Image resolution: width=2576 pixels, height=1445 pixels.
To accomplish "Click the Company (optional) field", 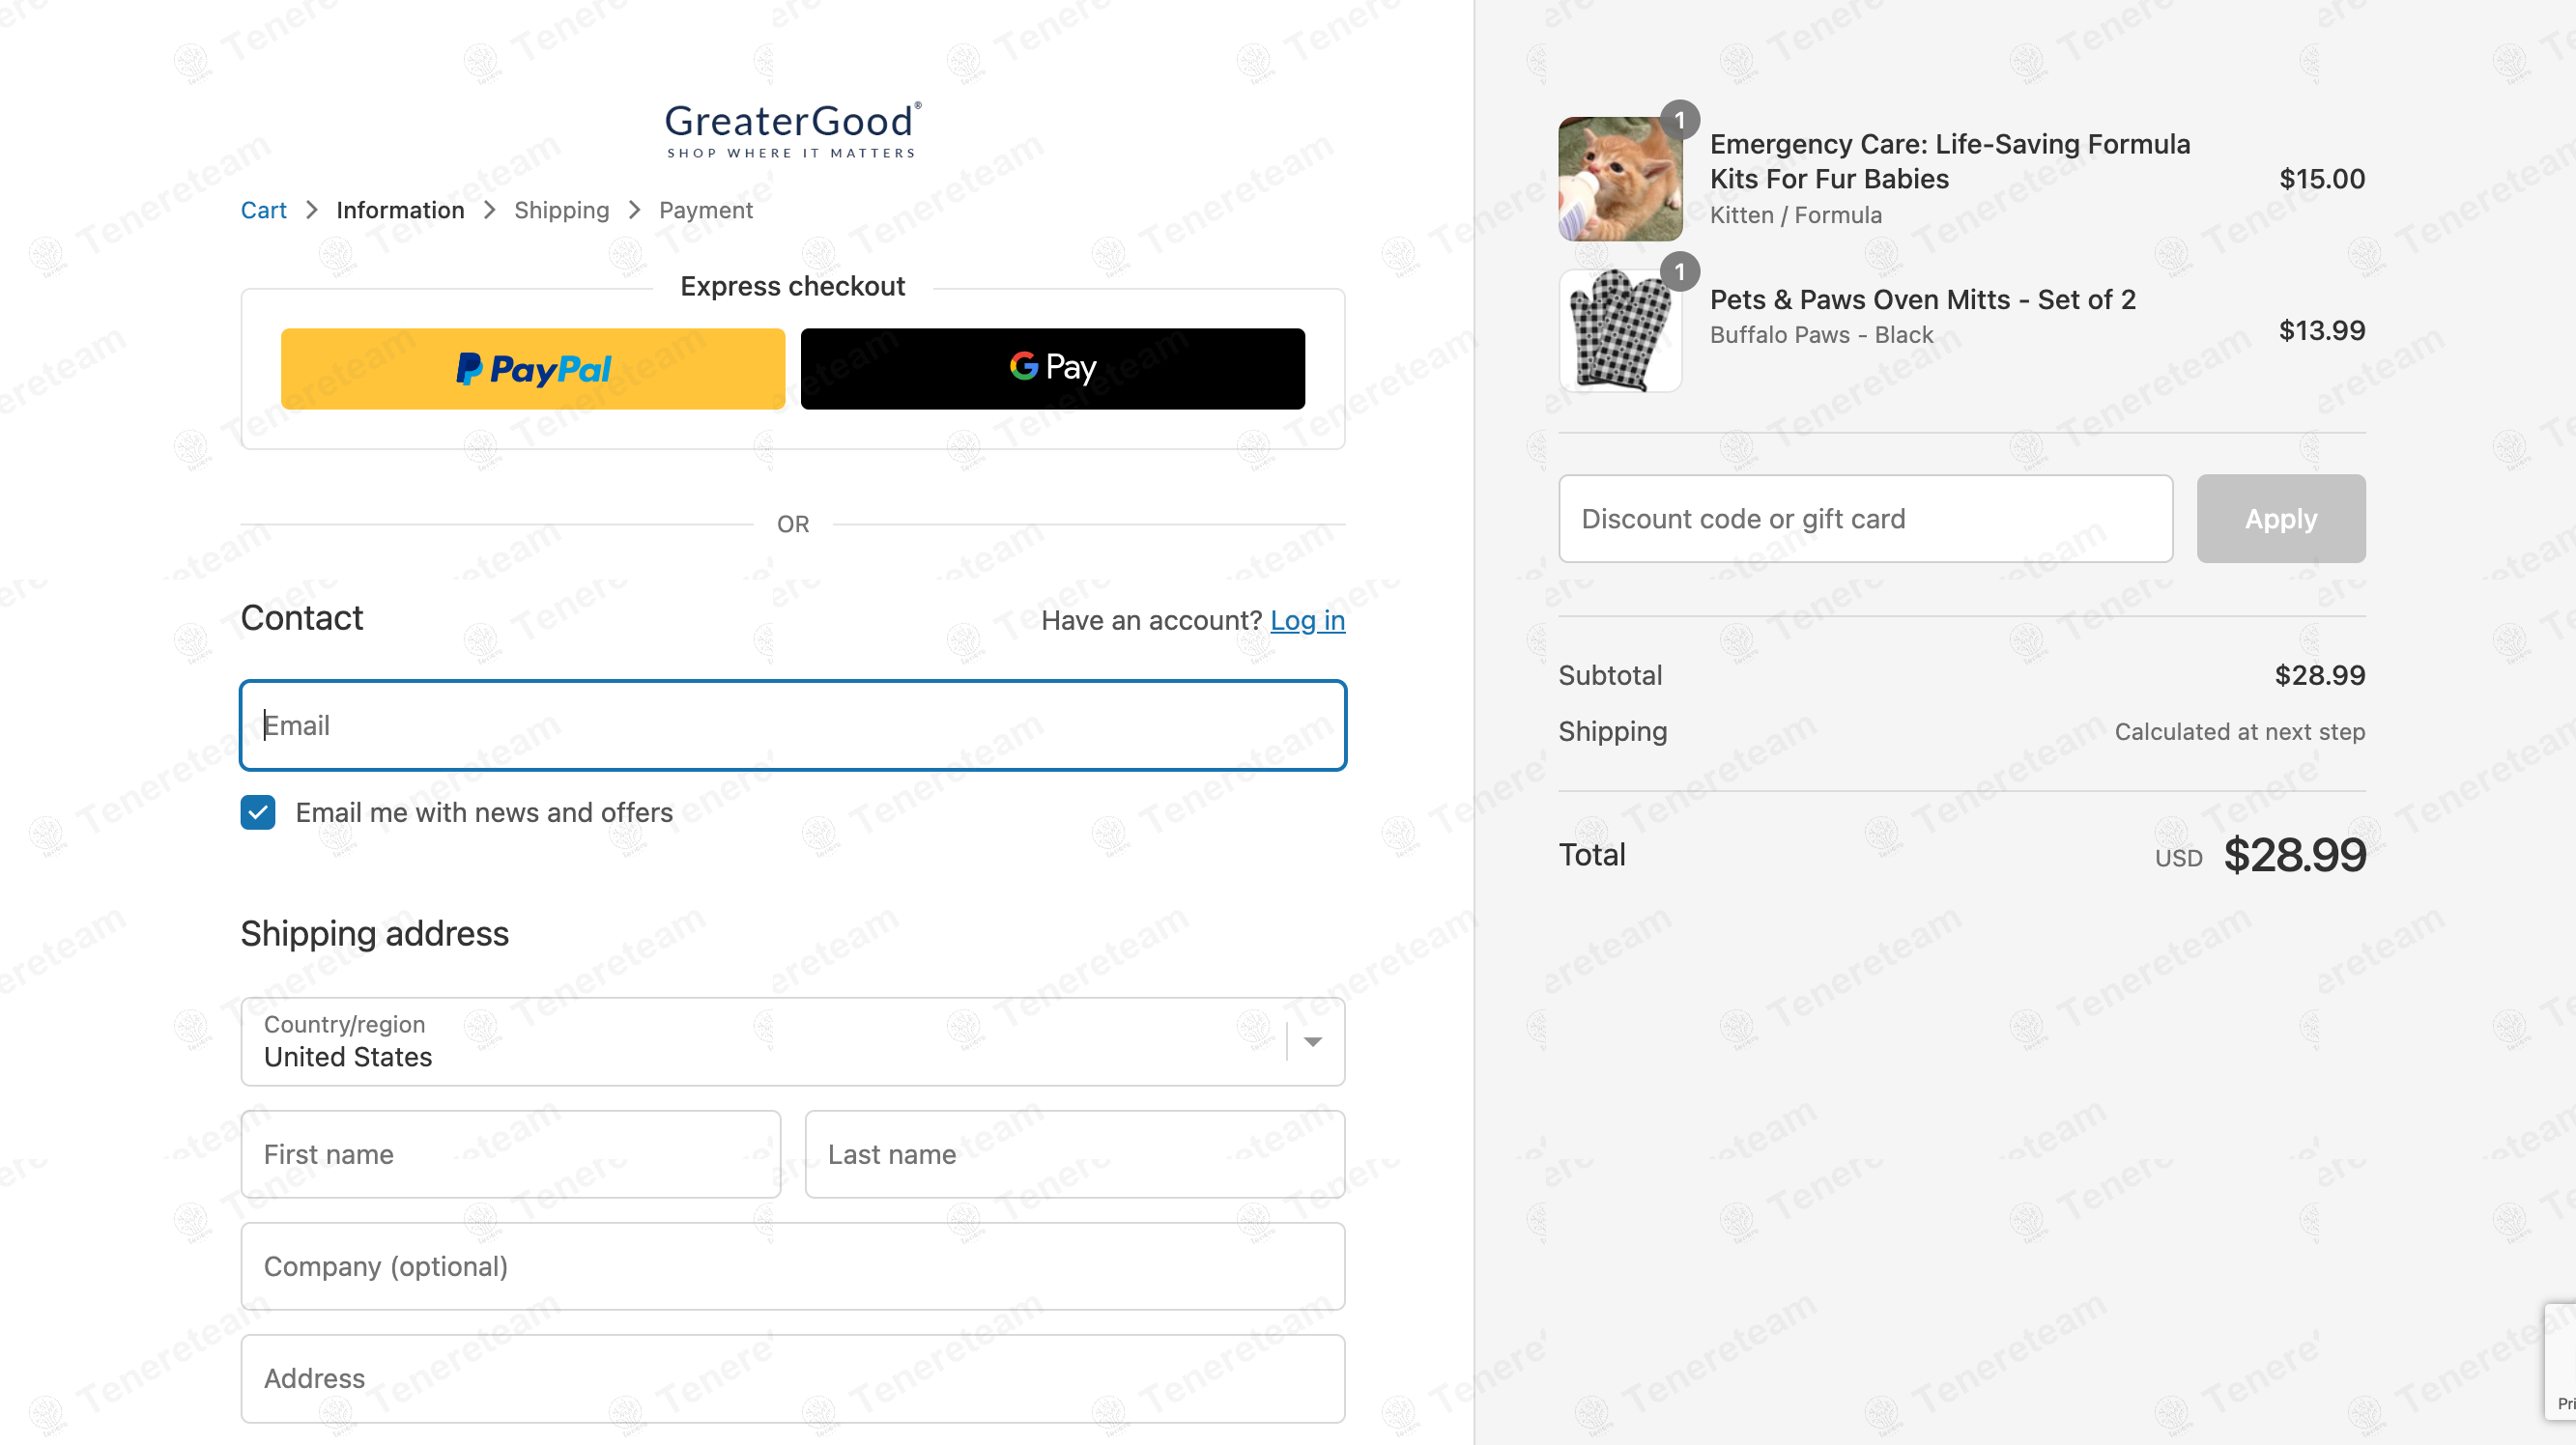I will tap(792, 1266).
